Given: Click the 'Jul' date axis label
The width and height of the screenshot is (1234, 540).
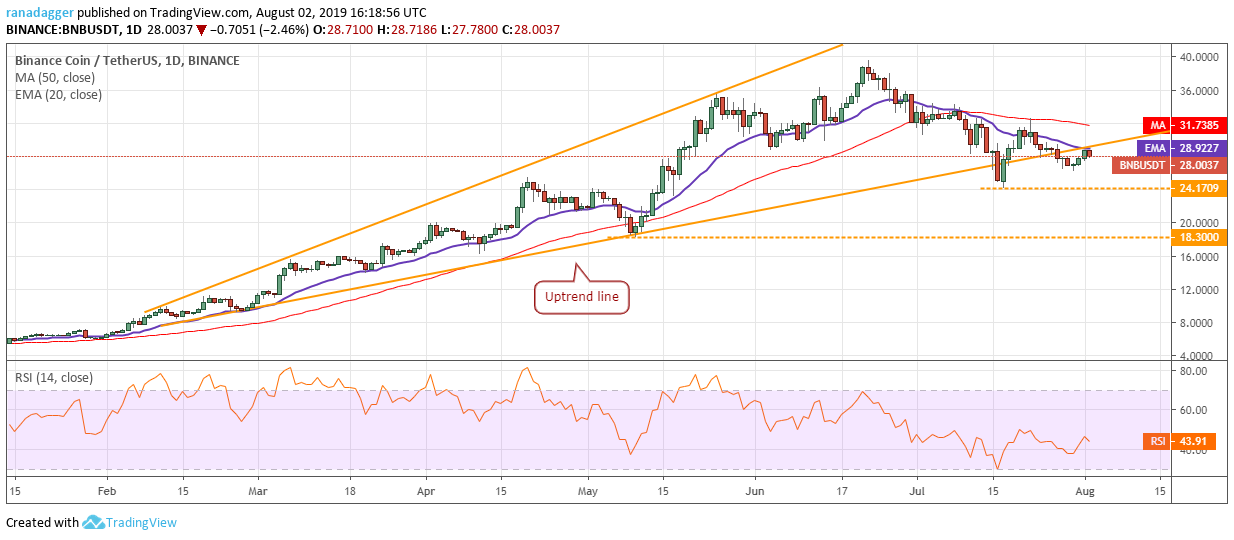Looking at the screenshot, I should [x=915, y=491].
